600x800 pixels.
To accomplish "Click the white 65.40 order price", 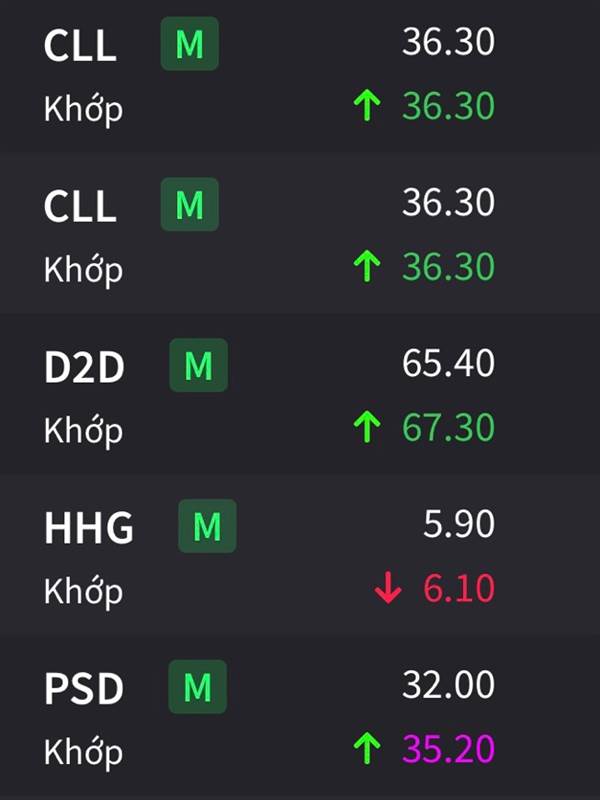I will tap(448, 363).
